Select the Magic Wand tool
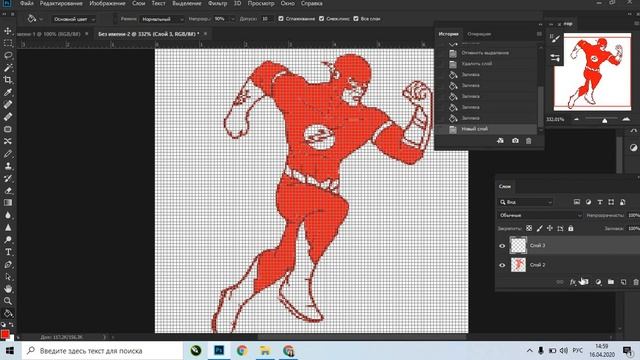The image size is (640, 360). [x=8, y=67]
